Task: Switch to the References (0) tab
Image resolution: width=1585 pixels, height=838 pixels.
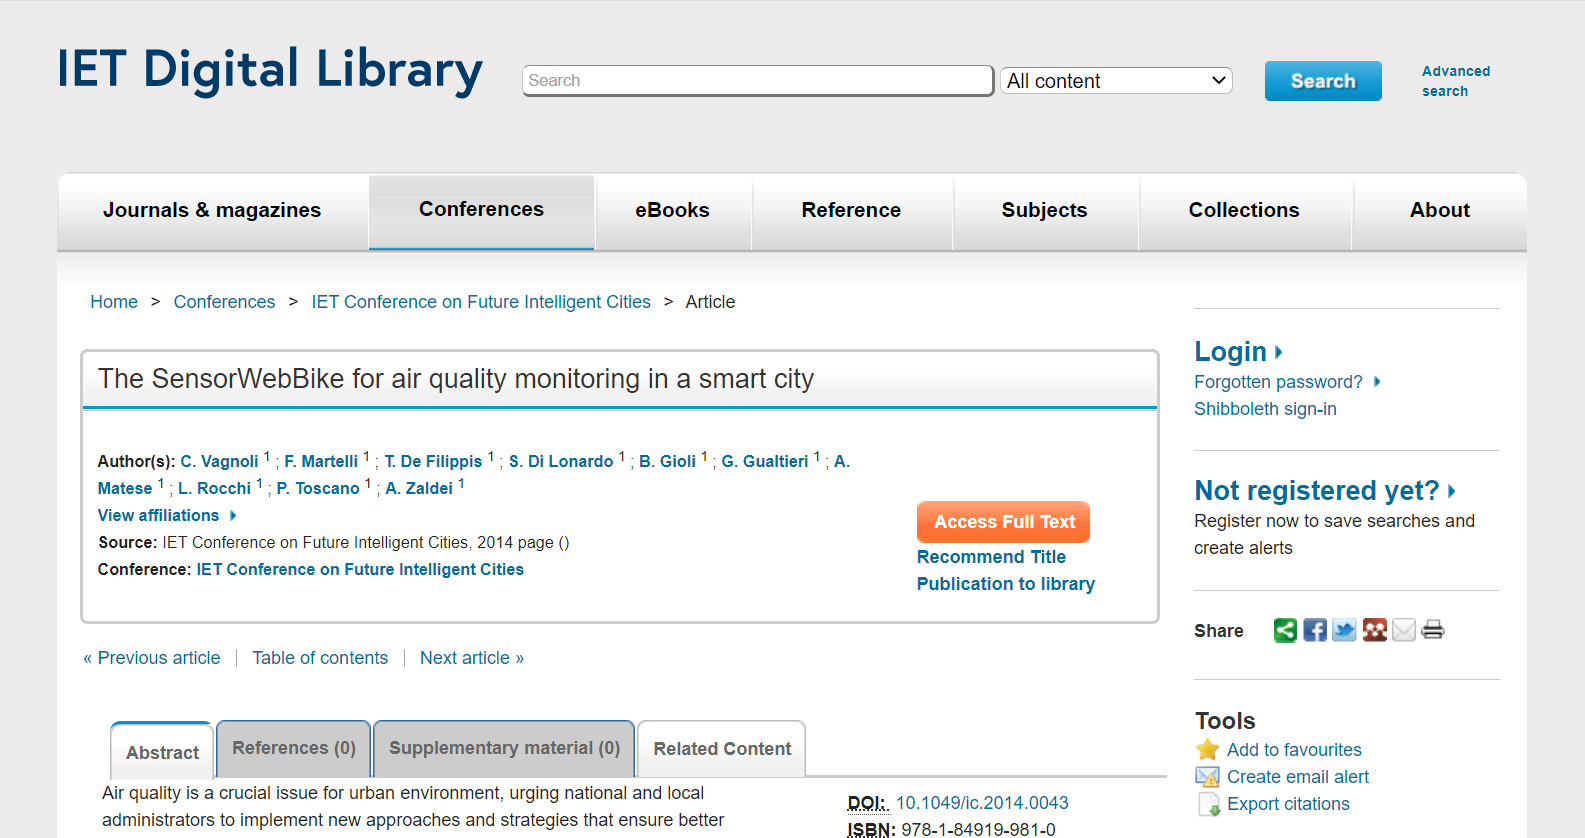Action: tap(294, 748)
